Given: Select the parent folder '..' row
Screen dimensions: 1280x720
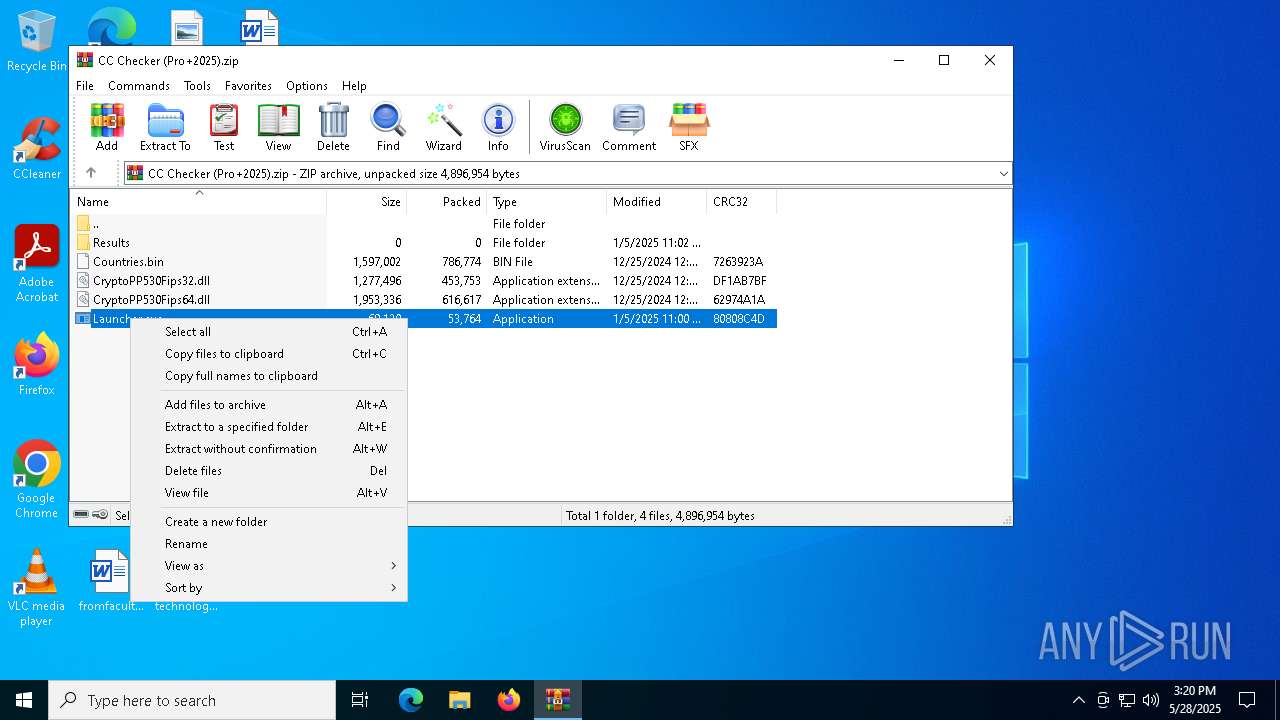Looking at the screenshot, I should coord(424,224).
